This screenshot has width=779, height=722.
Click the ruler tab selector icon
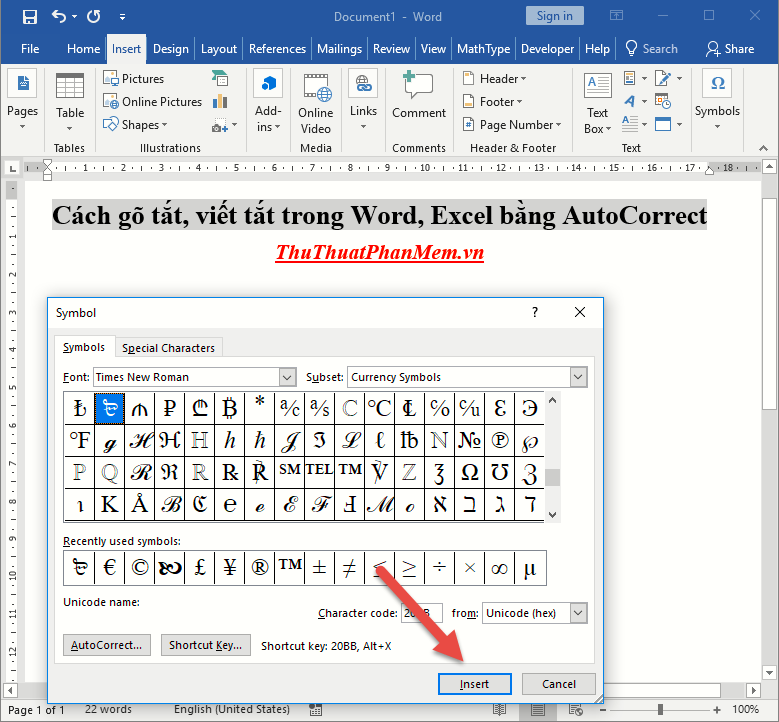pyautogui.click(x=12, y=169)
